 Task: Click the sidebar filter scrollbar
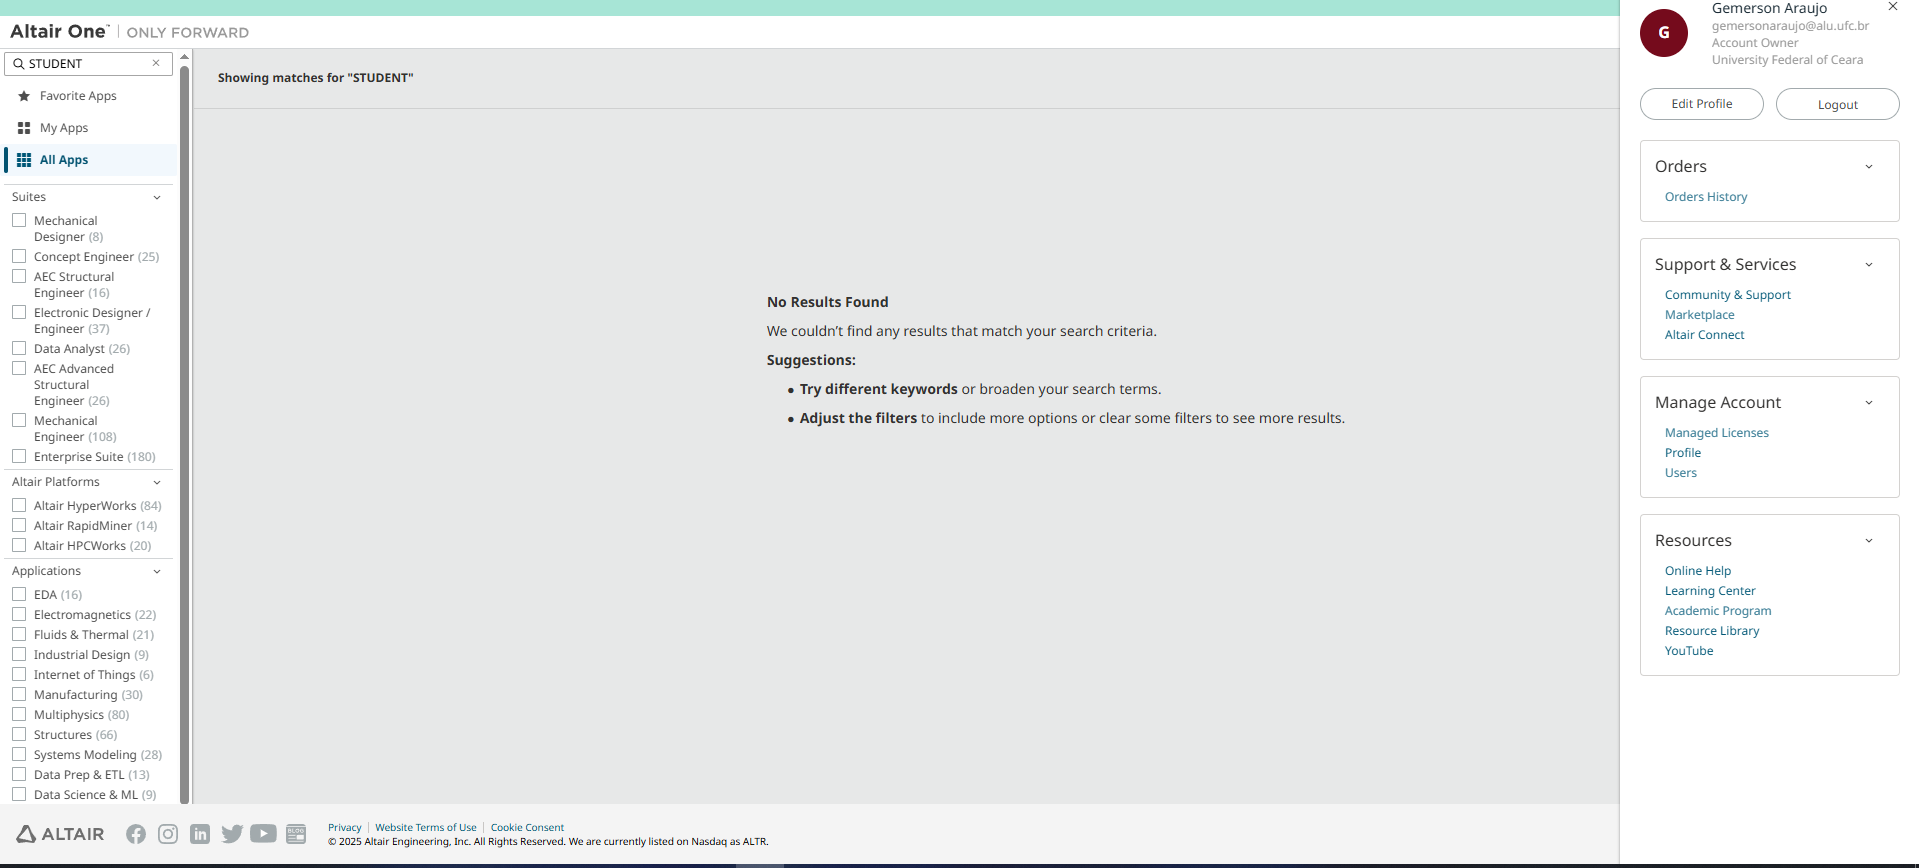click(184, 433)
